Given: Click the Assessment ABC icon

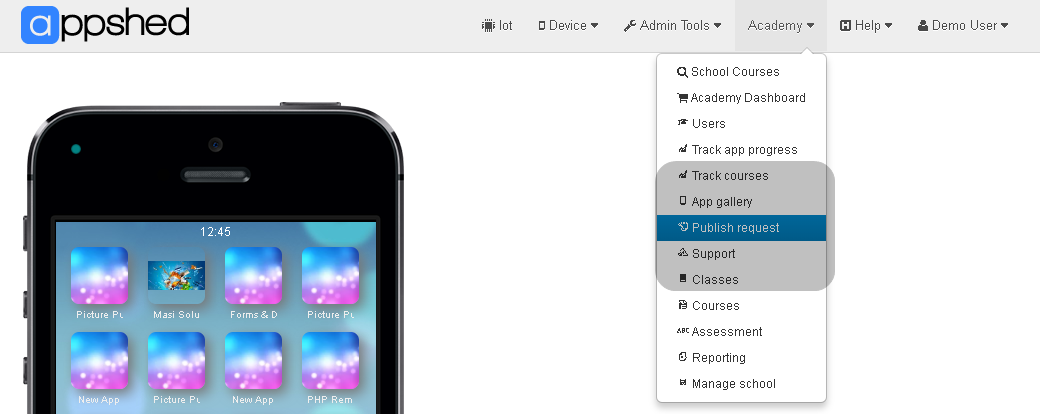Looking at the screenshot, I should tap(682, 330).
